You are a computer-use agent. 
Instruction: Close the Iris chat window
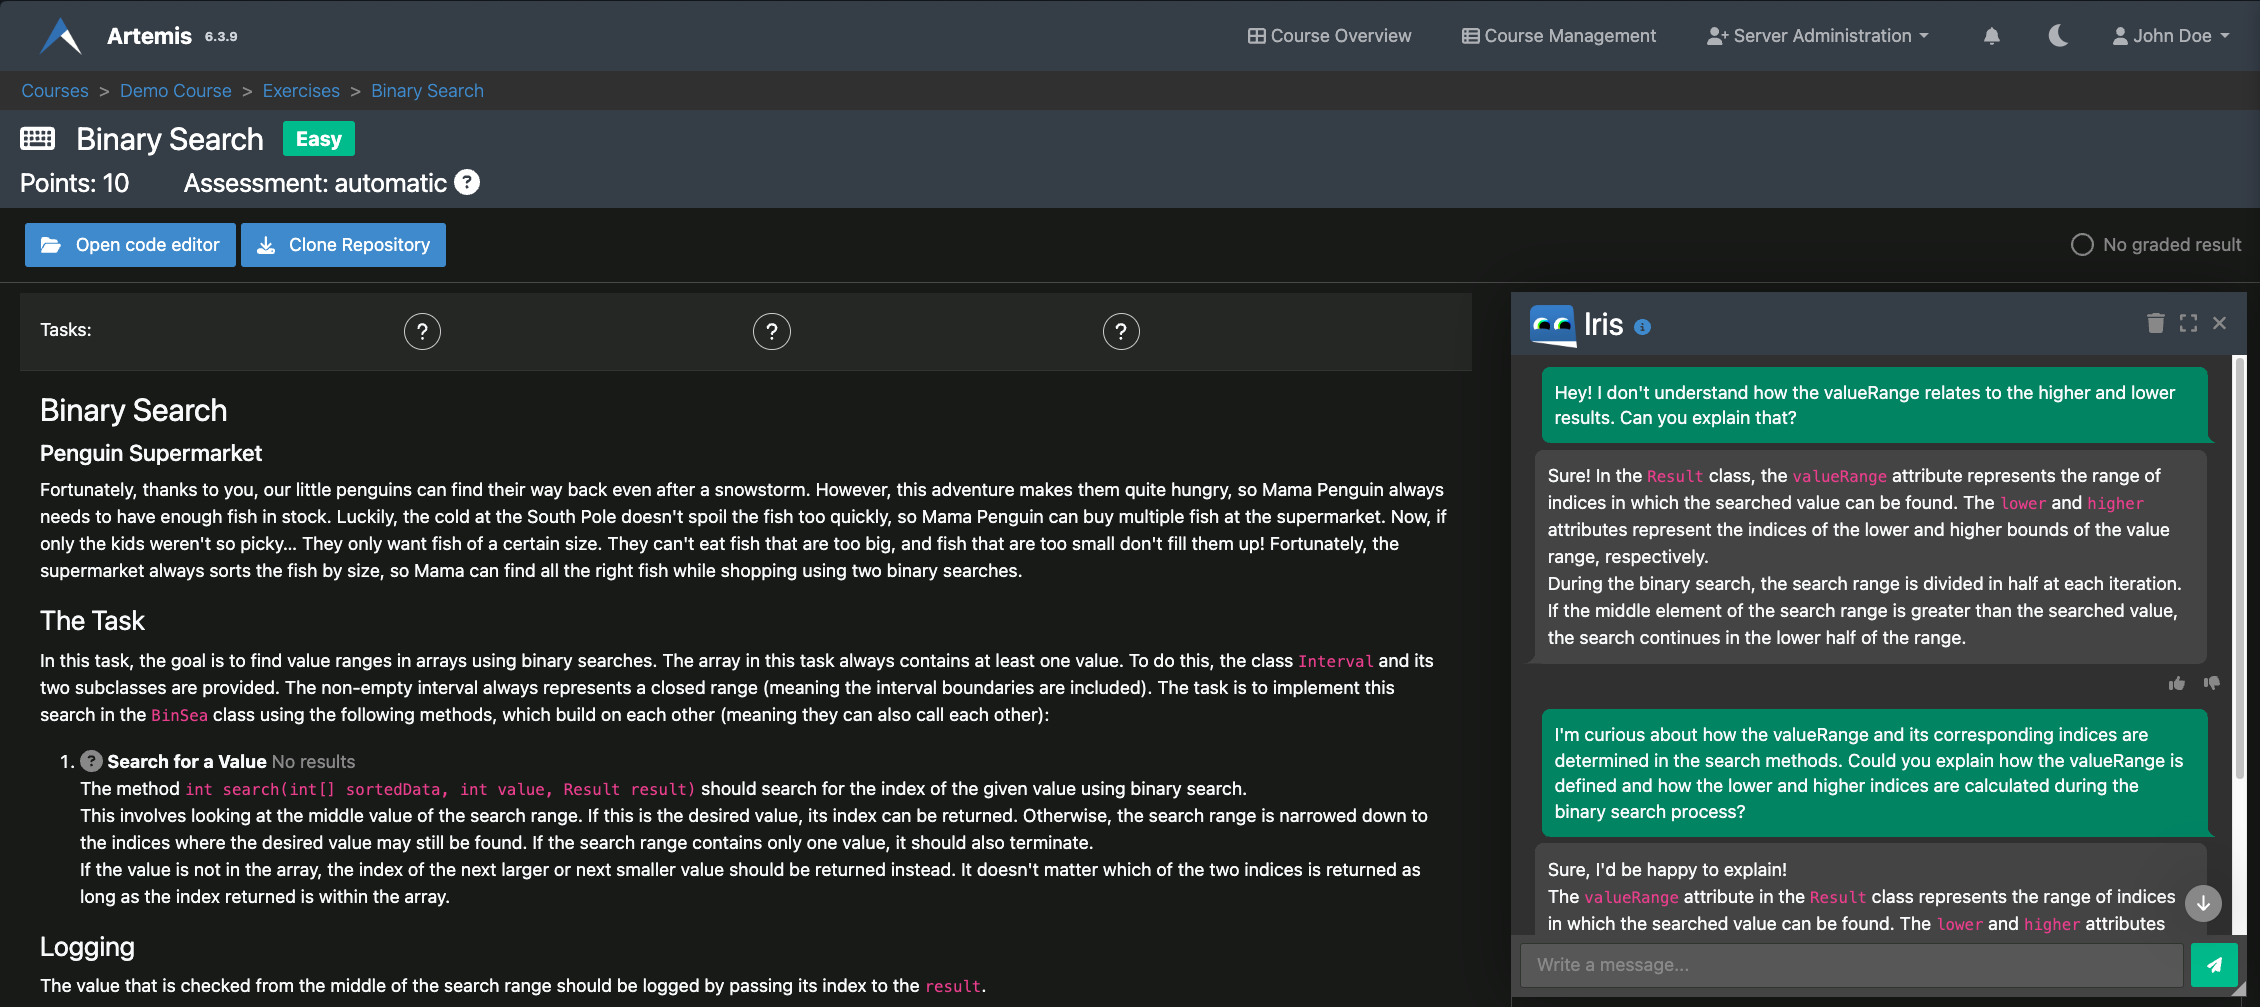click(x=2220, y=323)
